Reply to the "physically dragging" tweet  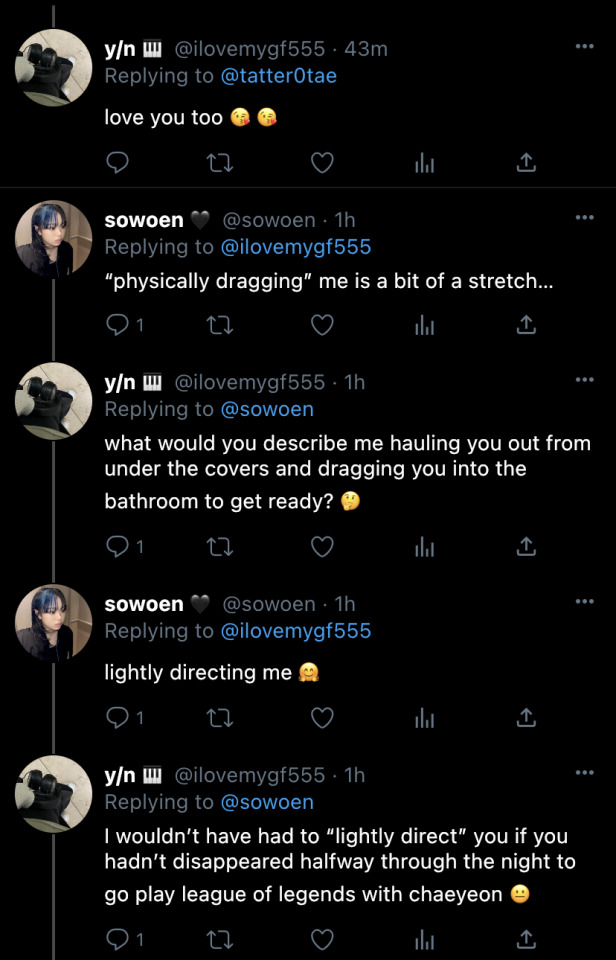pyautogui.click(x=117, y=325)
